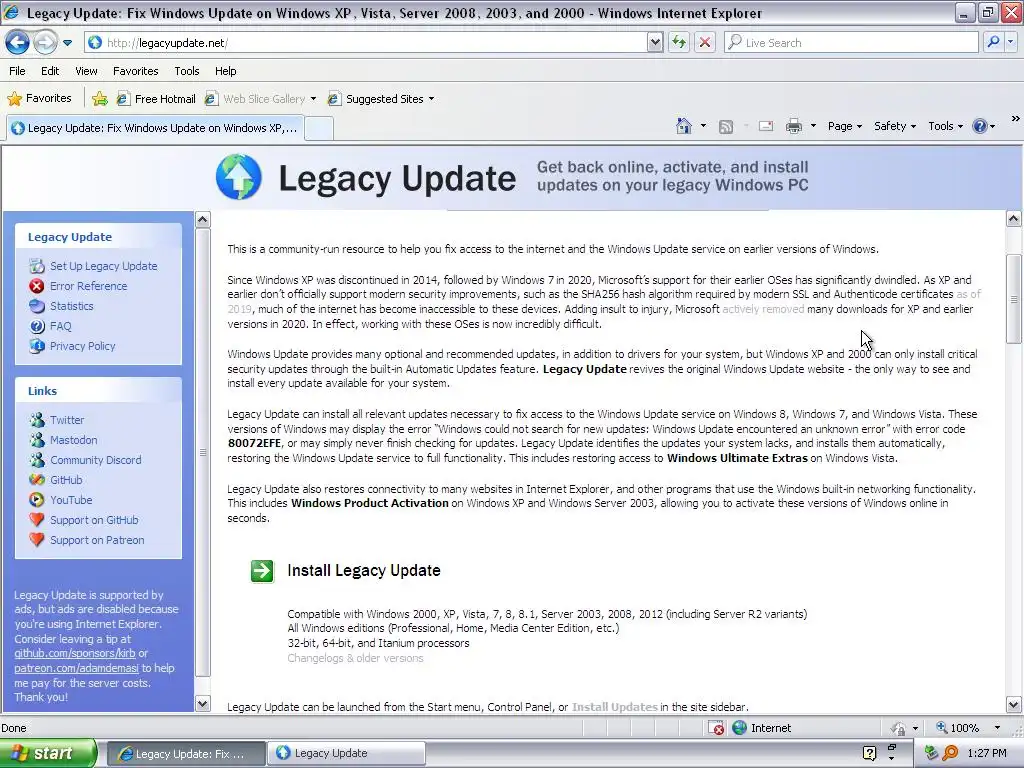
Task: Open Set Up Legacy Update sidebar link
Action: tap(103, 266)
